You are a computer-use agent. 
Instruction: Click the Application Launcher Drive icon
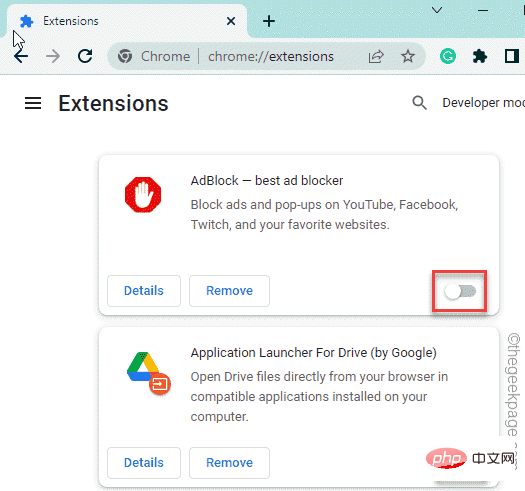(149, 373)
